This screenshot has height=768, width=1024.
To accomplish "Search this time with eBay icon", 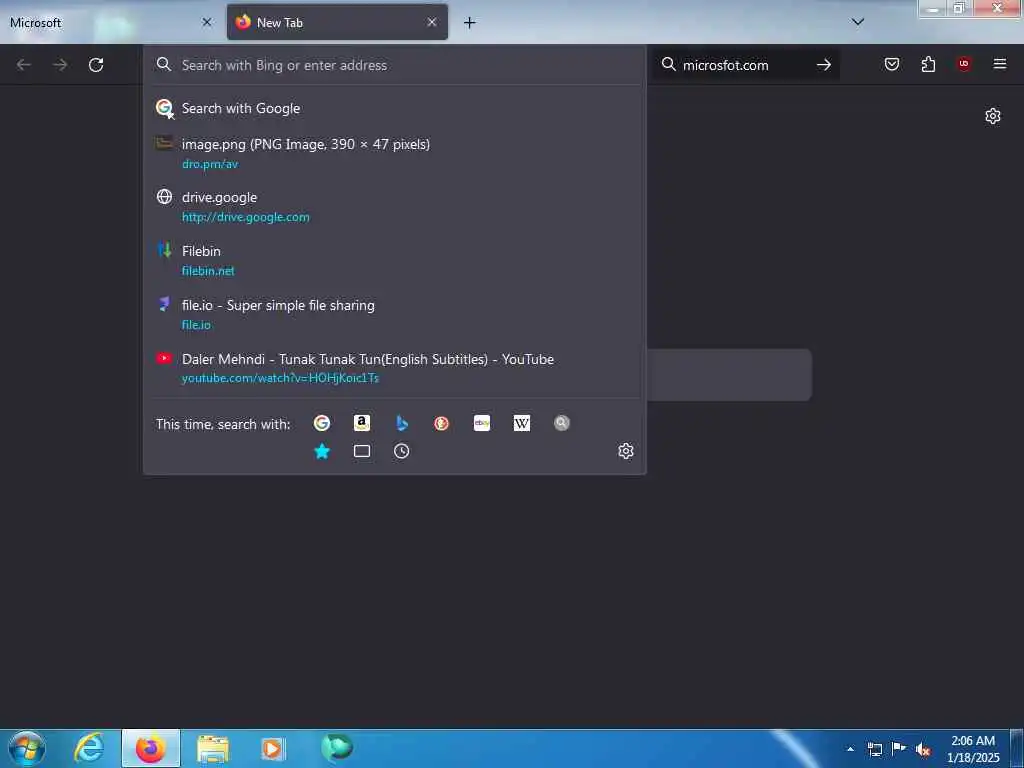I will point(482,423).
